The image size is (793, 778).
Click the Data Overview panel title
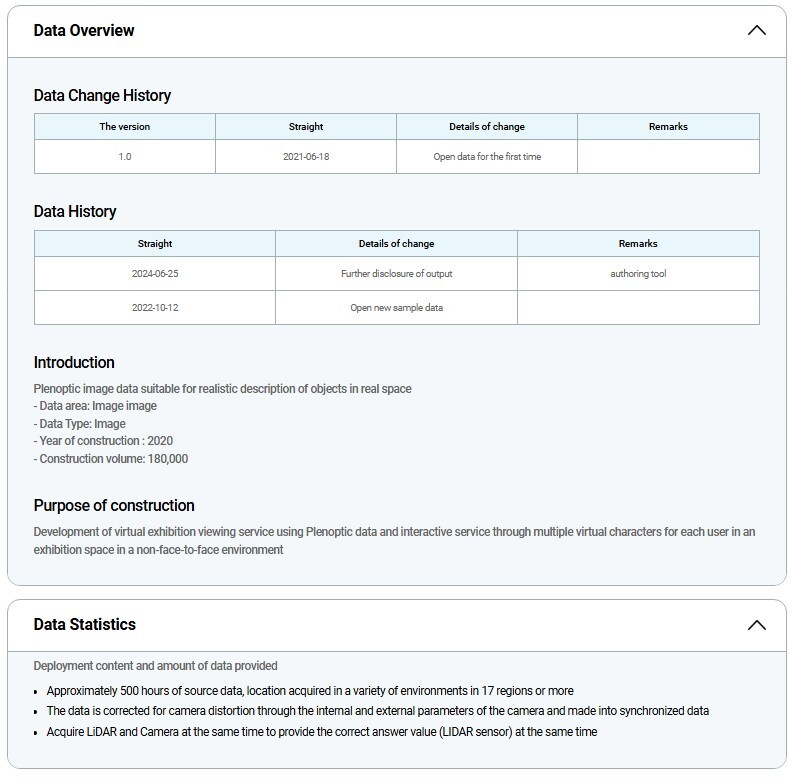[x=84, y=30]
